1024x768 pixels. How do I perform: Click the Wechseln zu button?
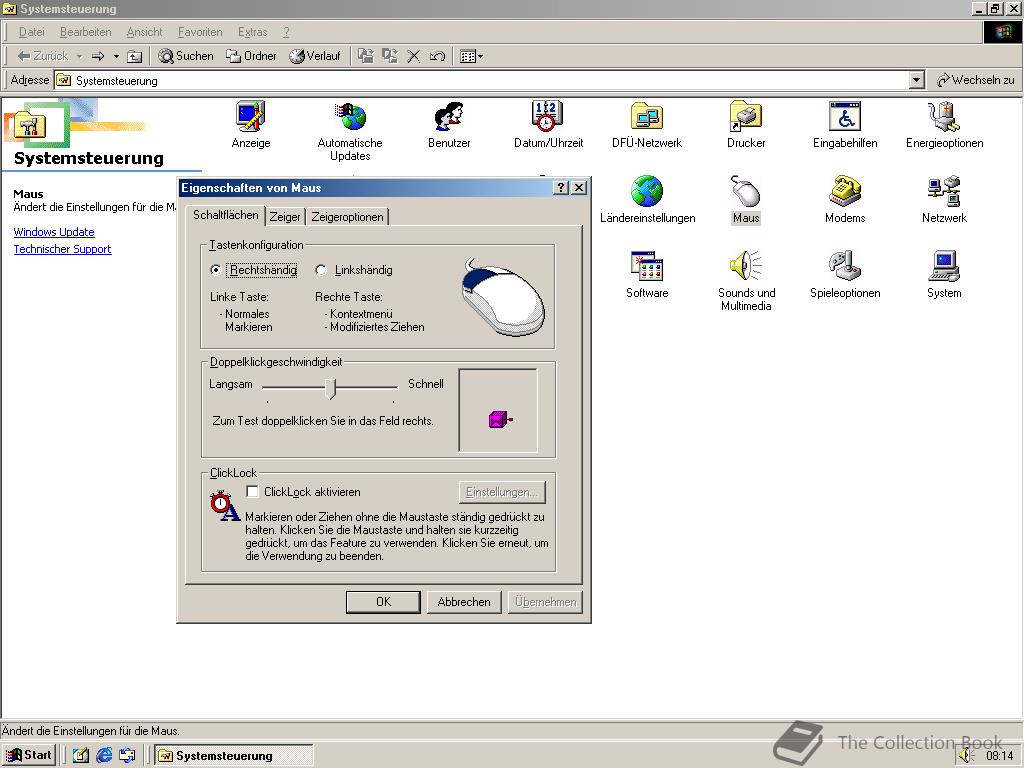coord(976,80)
